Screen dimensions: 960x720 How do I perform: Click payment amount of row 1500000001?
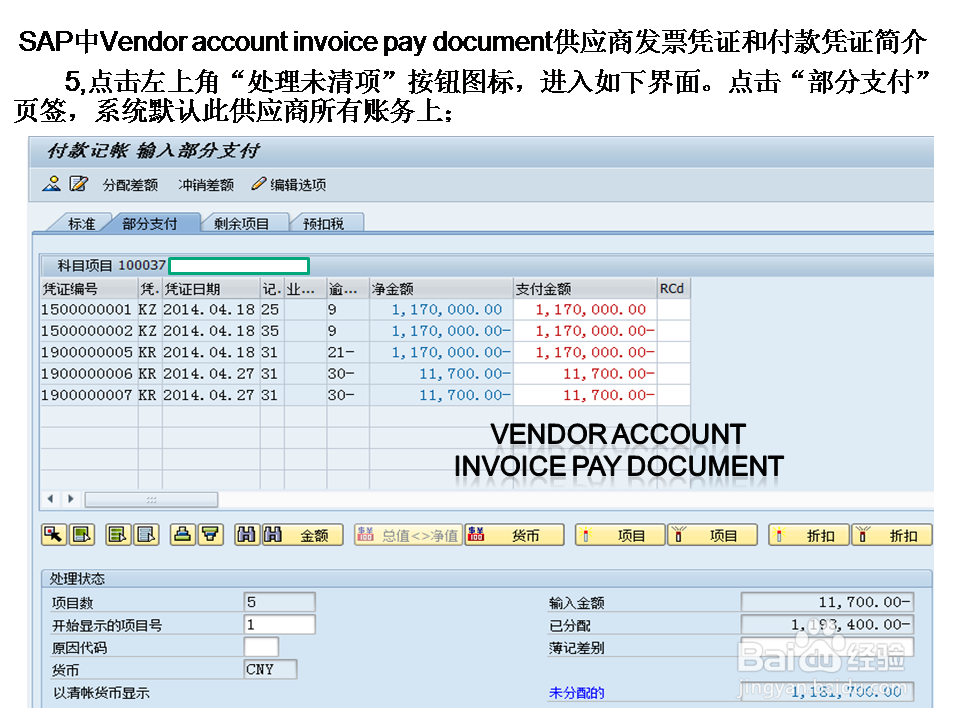pos(585,309)
